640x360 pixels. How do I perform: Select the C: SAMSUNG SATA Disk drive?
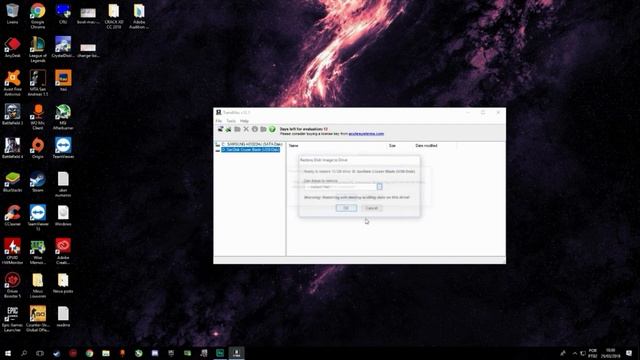point(252,144)
